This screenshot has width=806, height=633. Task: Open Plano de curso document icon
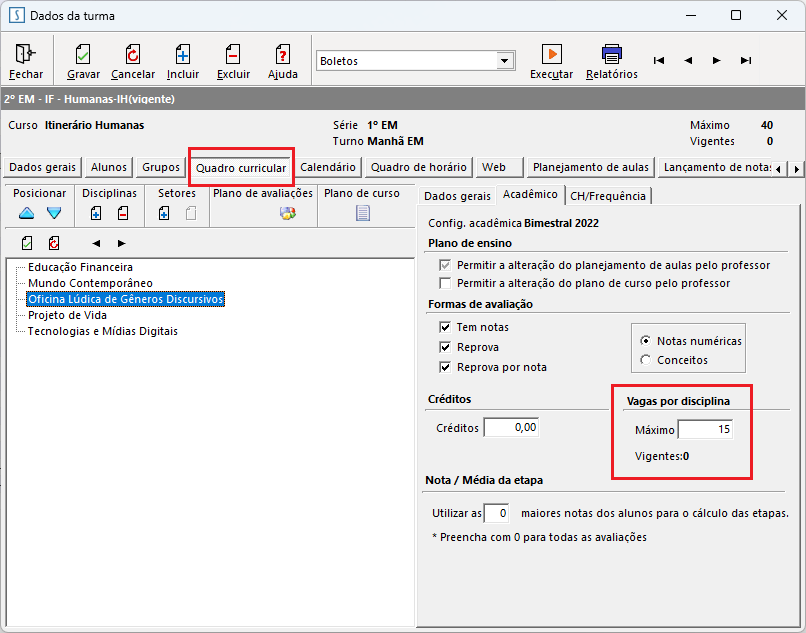363,213
